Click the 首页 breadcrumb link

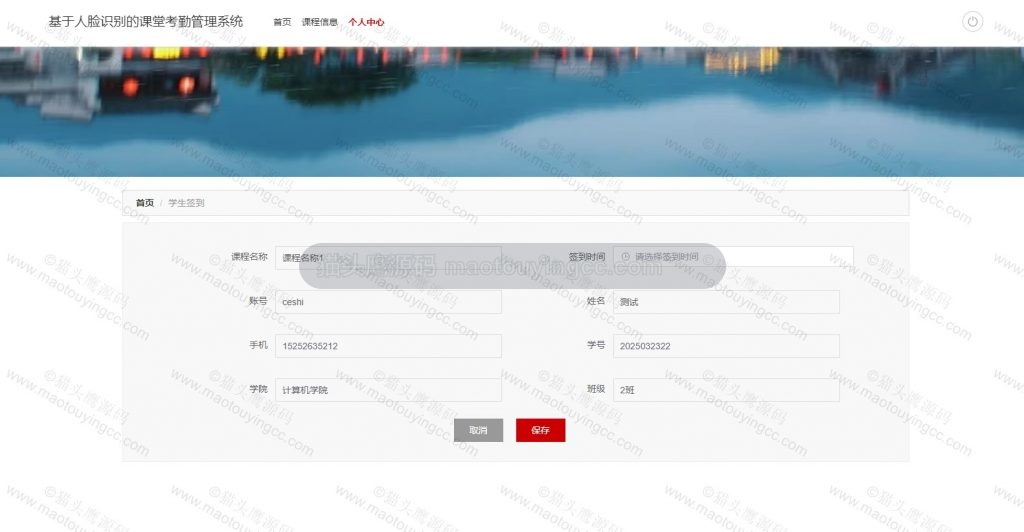(145, 203)
